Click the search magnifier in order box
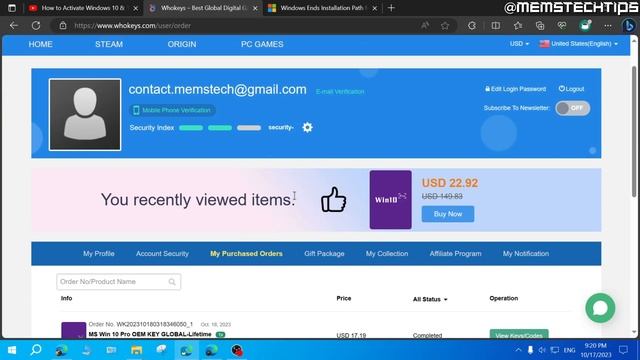The width and height of the screenshot is (640, 360). tap(172, 282)
